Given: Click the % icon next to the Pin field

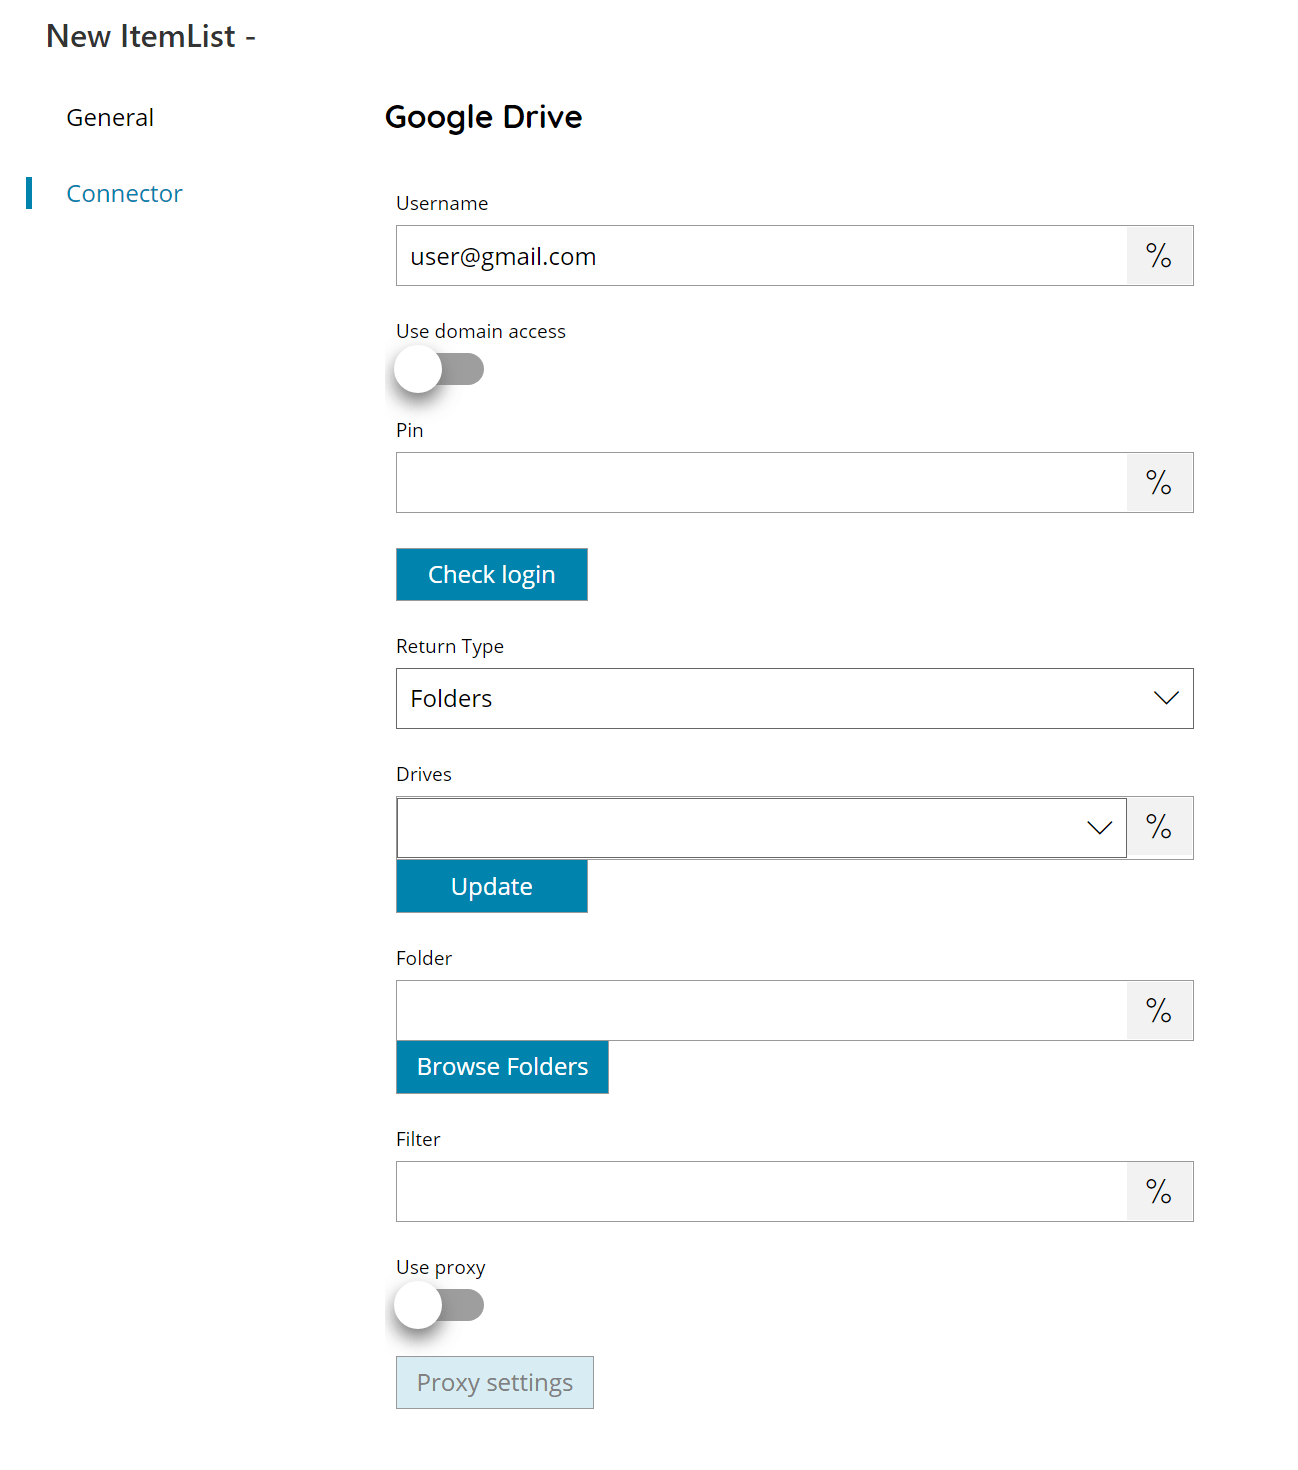Looking at the screenshot, I should pyautogui.click(x=1159, y=482).
